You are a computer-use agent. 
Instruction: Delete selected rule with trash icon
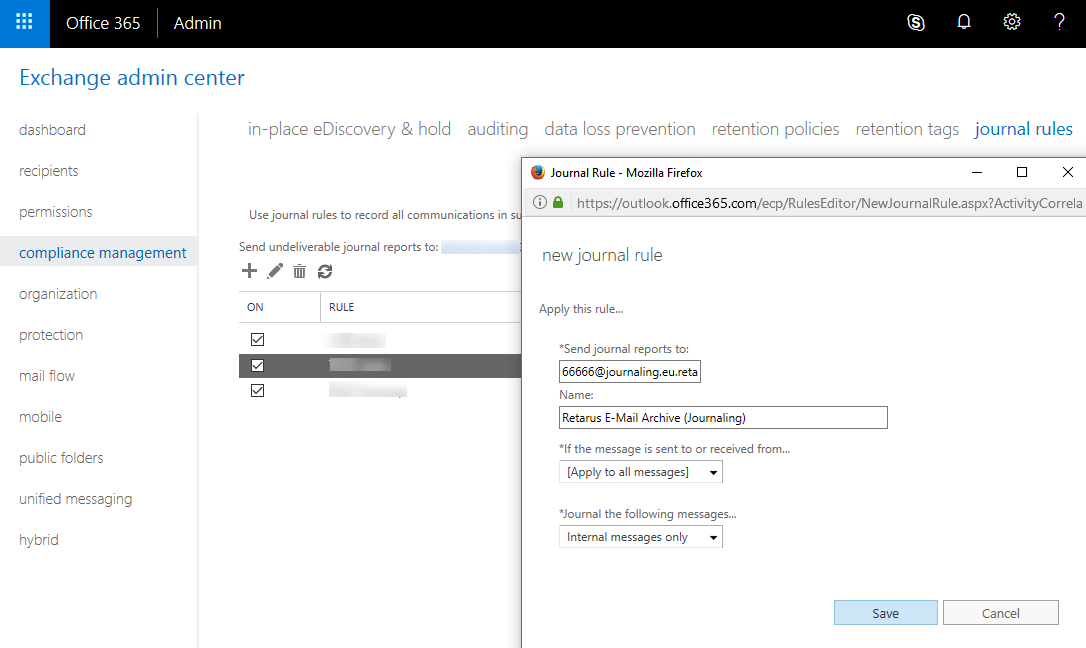coord(299,271)
